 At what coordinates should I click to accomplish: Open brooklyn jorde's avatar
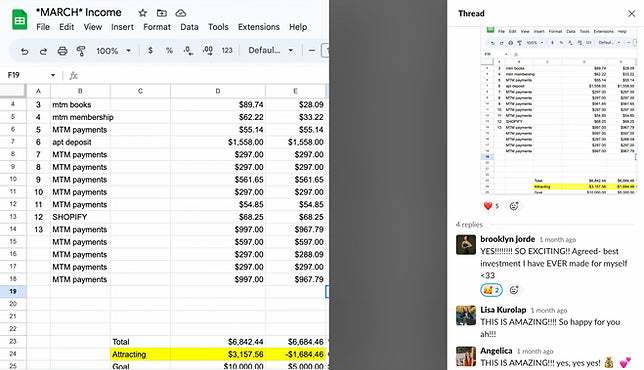click(x=466, y=245)
